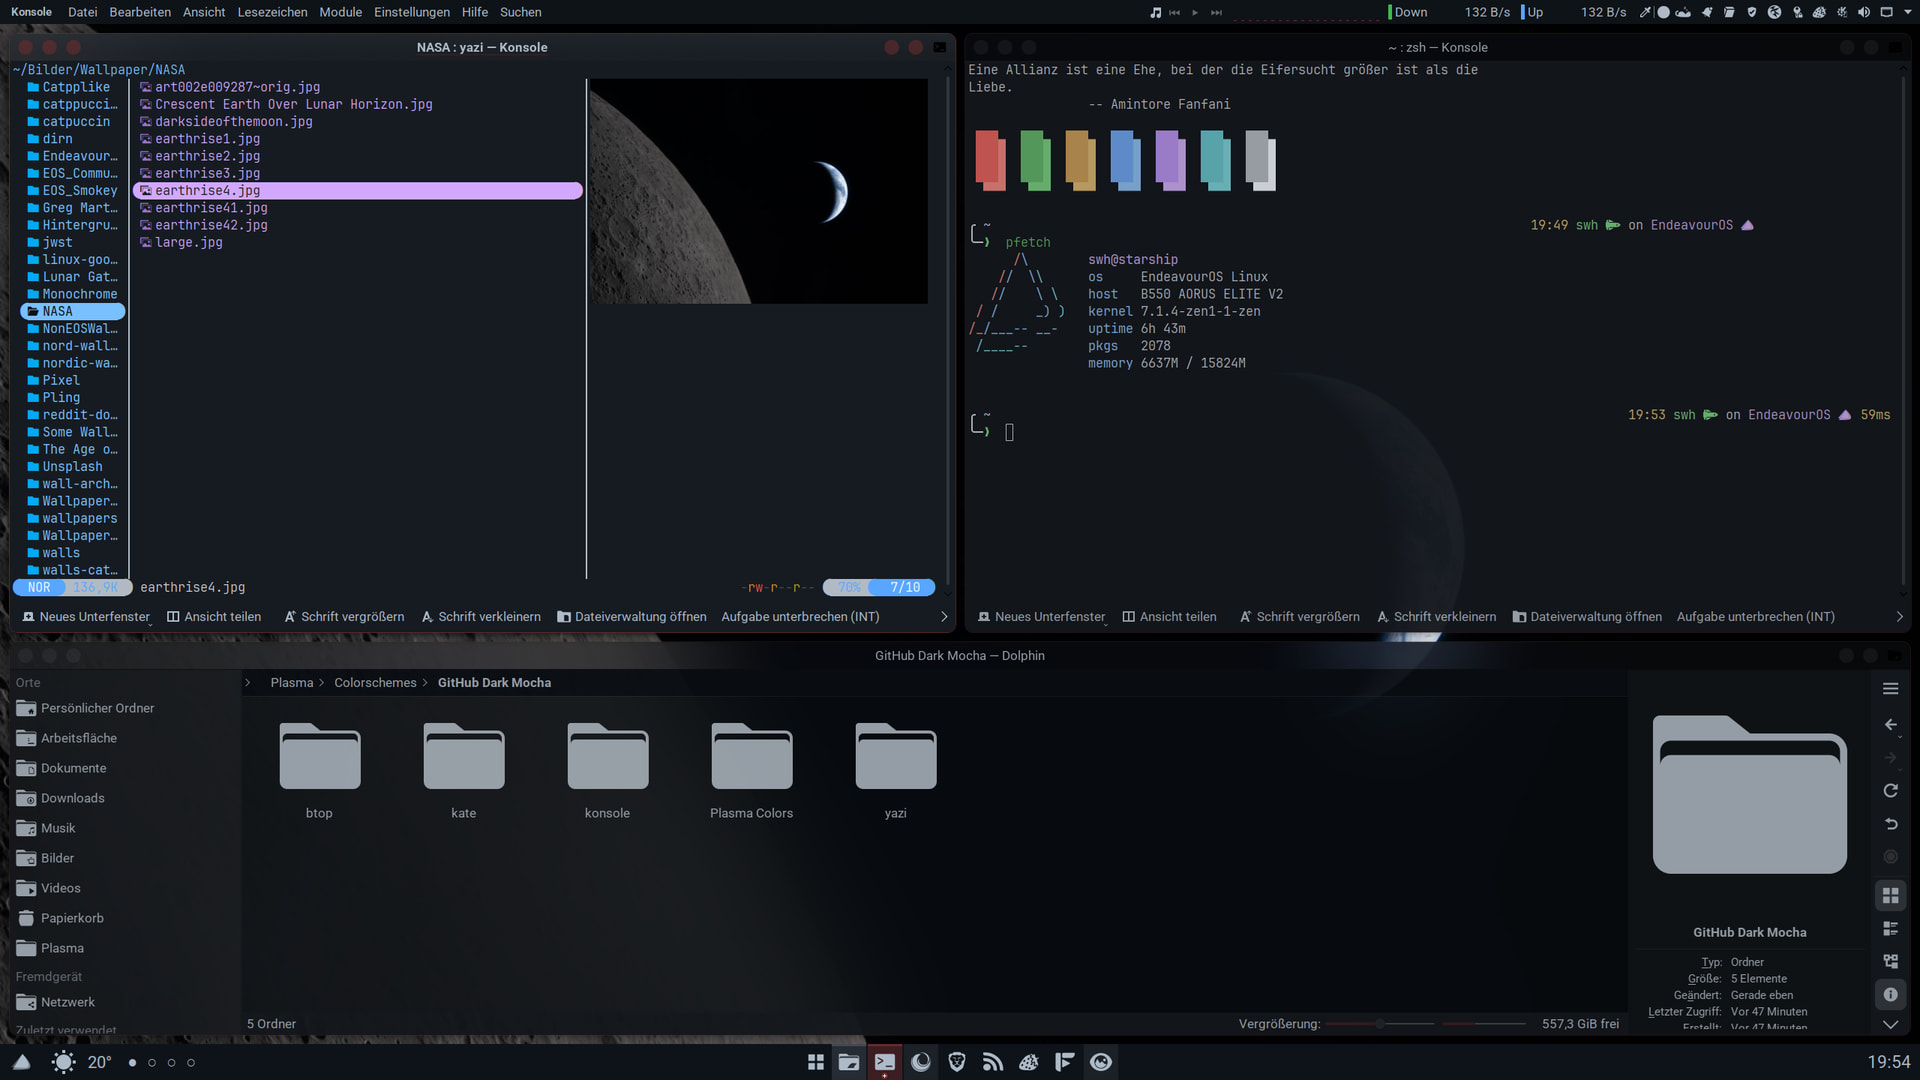Skip to next track in top panel
1920x1080 pixels.
click(1216, 12)
